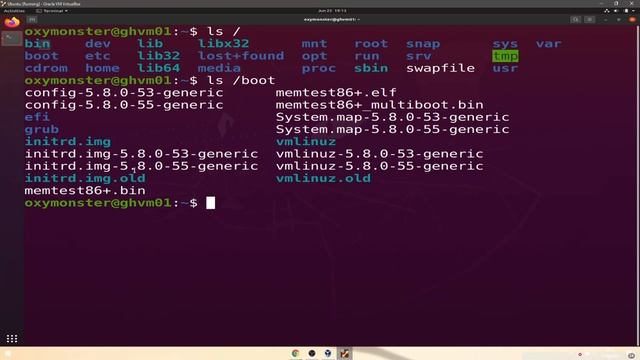This screenshot has height=360, width=640.
Task: Click the 'memtest86+.elf' file name
Action: (x=336, y=93)
